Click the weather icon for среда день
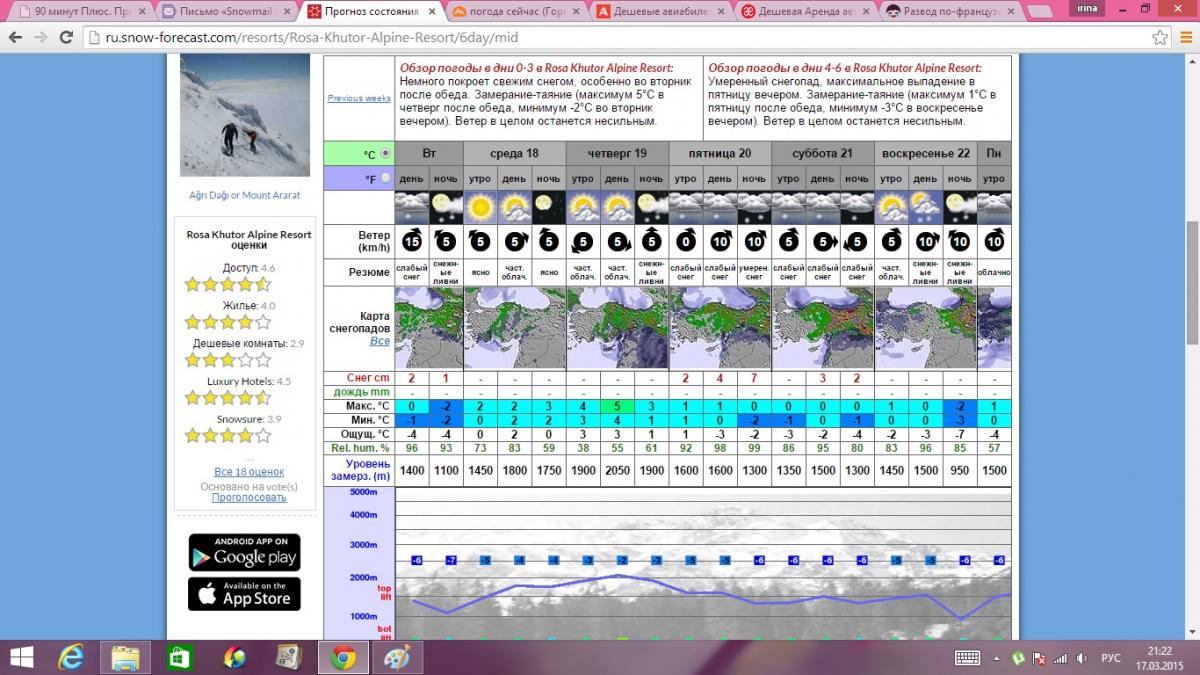Image resolution: width=1200 pixels, height=675 pixels. coord(514,207)
